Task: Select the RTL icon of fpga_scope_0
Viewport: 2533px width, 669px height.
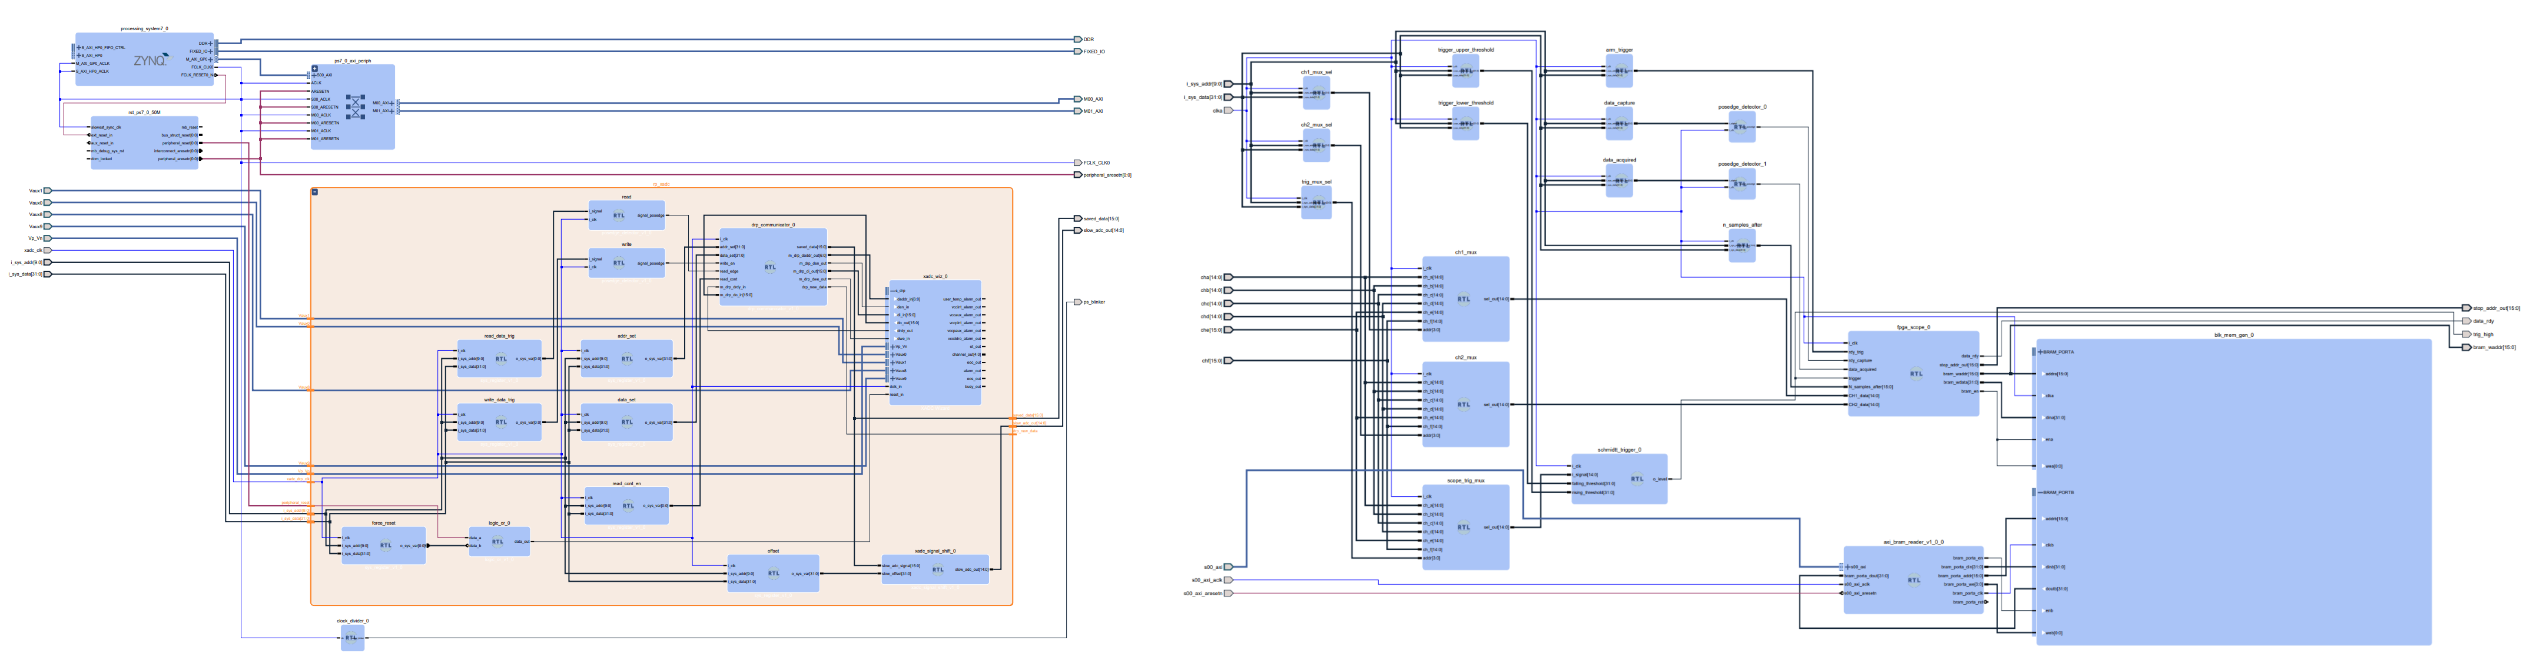Action: click(1915, 374)
